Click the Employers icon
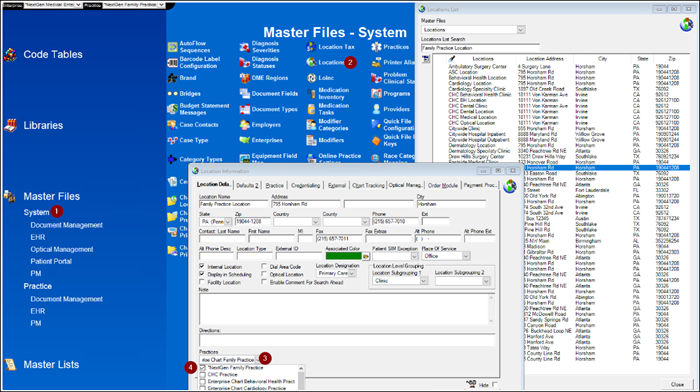Image resolution: width=700 pixels, height=392 pixels. (x=245, y=125)
